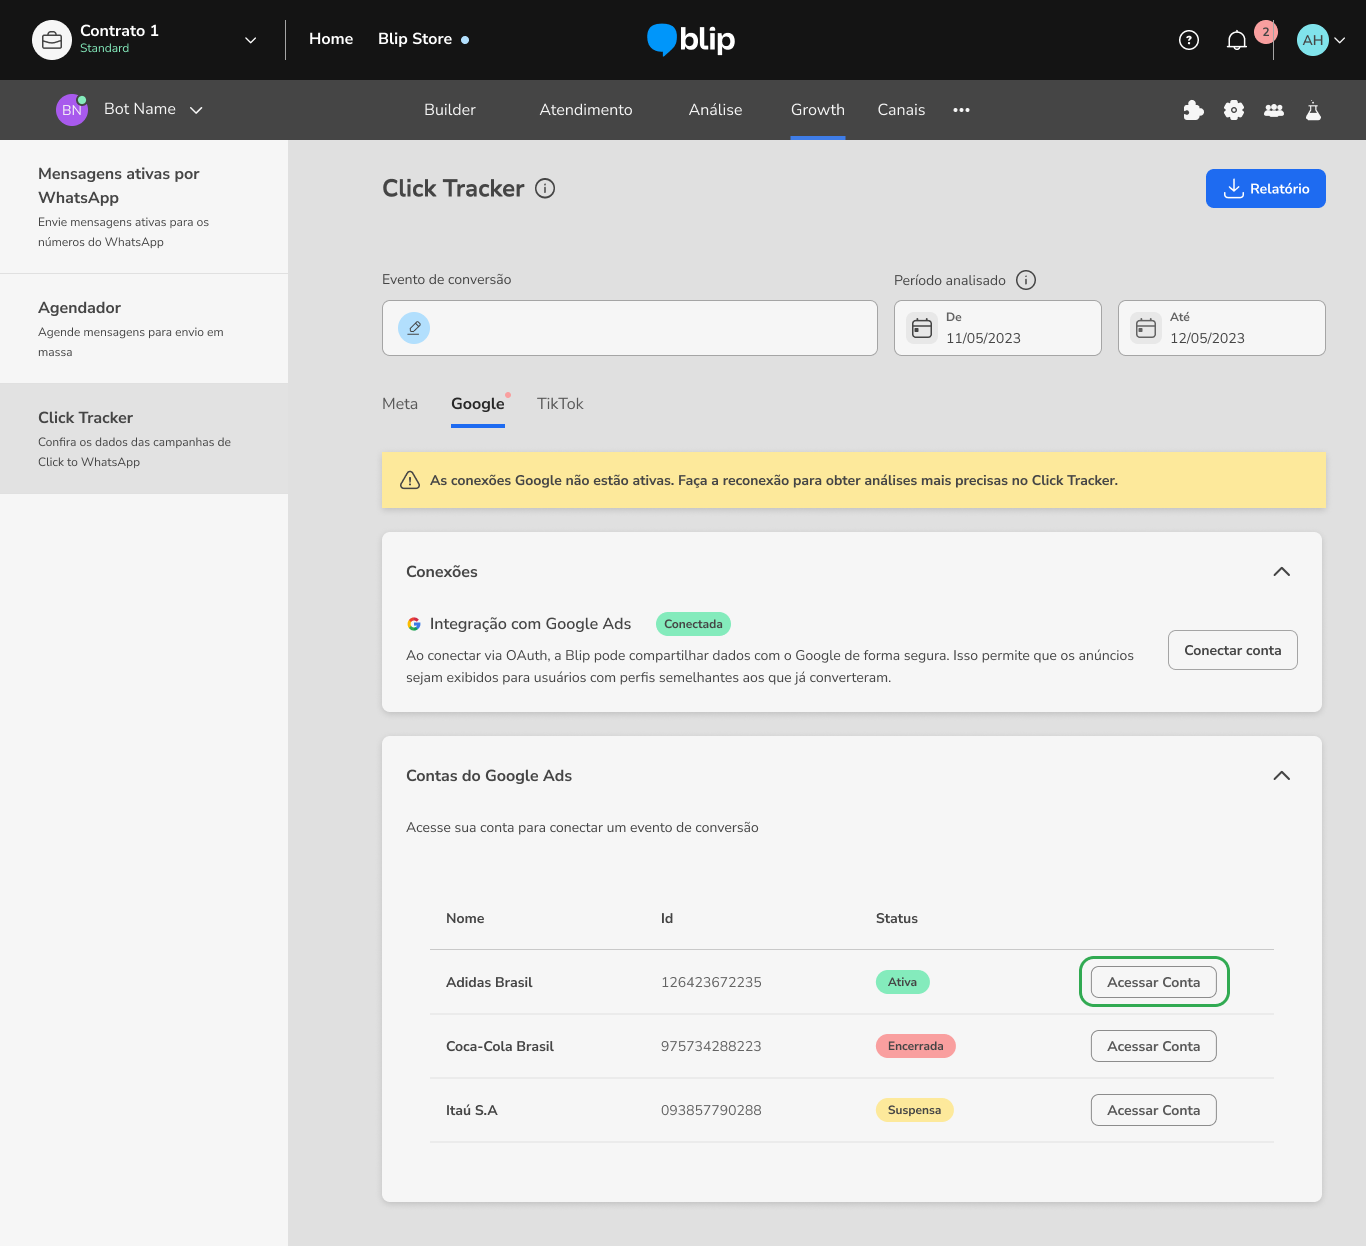The image size is (1366, 1246).
Task: Open bot settings gear icon
Action: pyautogui.click(x=1234, y=110)
